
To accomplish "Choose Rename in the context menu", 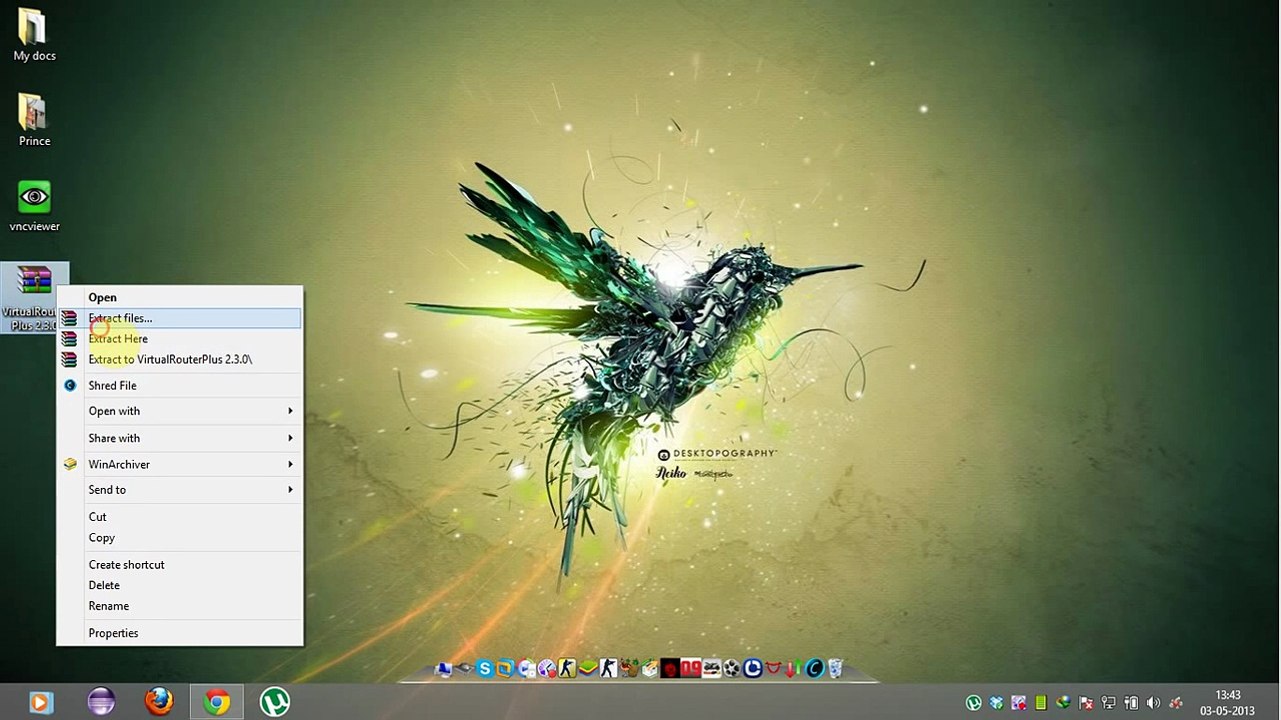I will pos(108,606).
